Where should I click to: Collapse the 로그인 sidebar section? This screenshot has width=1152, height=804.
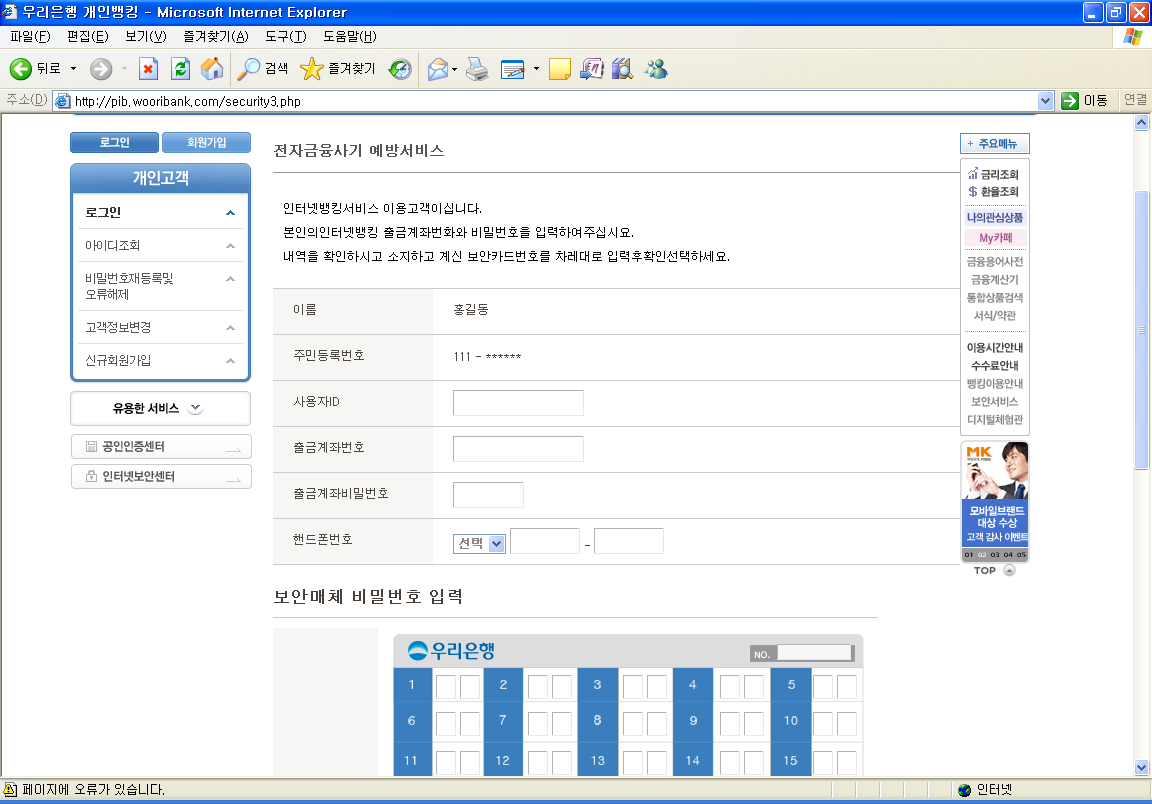[230, 213]
